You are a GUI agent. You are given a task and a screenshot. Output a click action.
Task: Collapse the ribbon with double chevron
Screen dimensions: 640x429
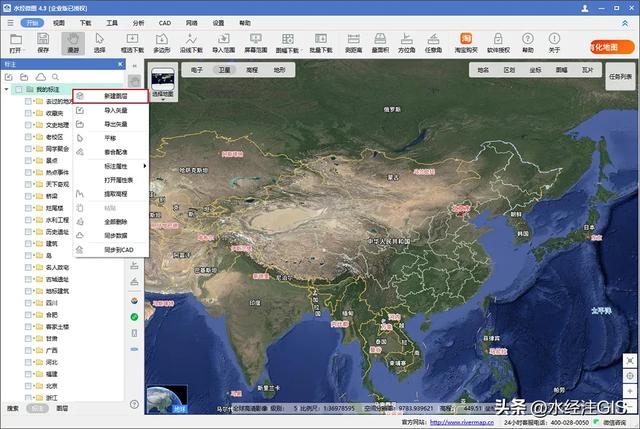tap(625, 24)
